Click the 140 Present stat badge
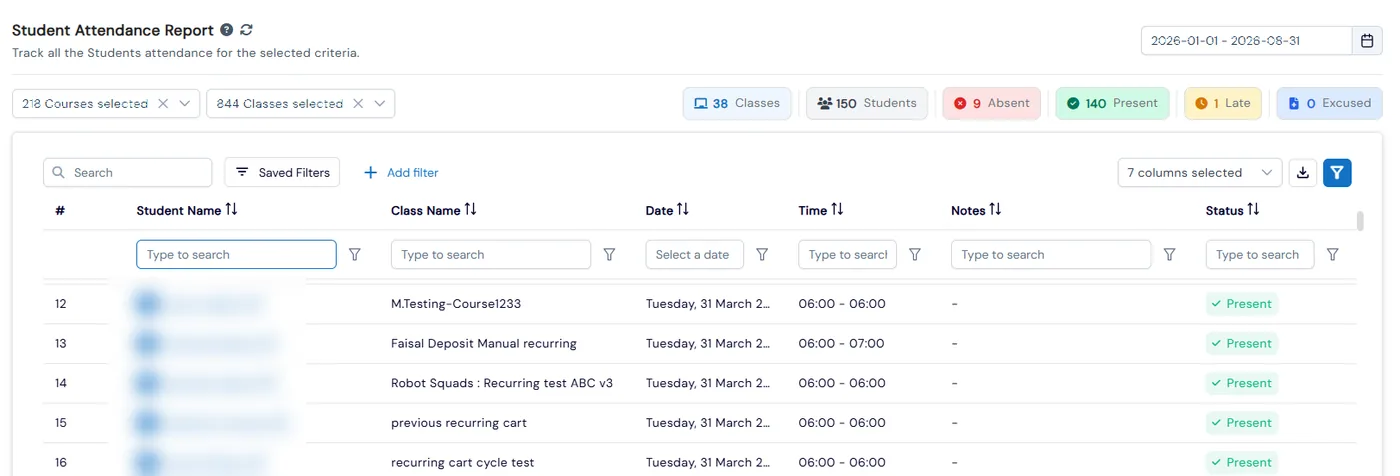Image resolution: width=1400 pixels, height=476 pixels. click(1112, 103)
